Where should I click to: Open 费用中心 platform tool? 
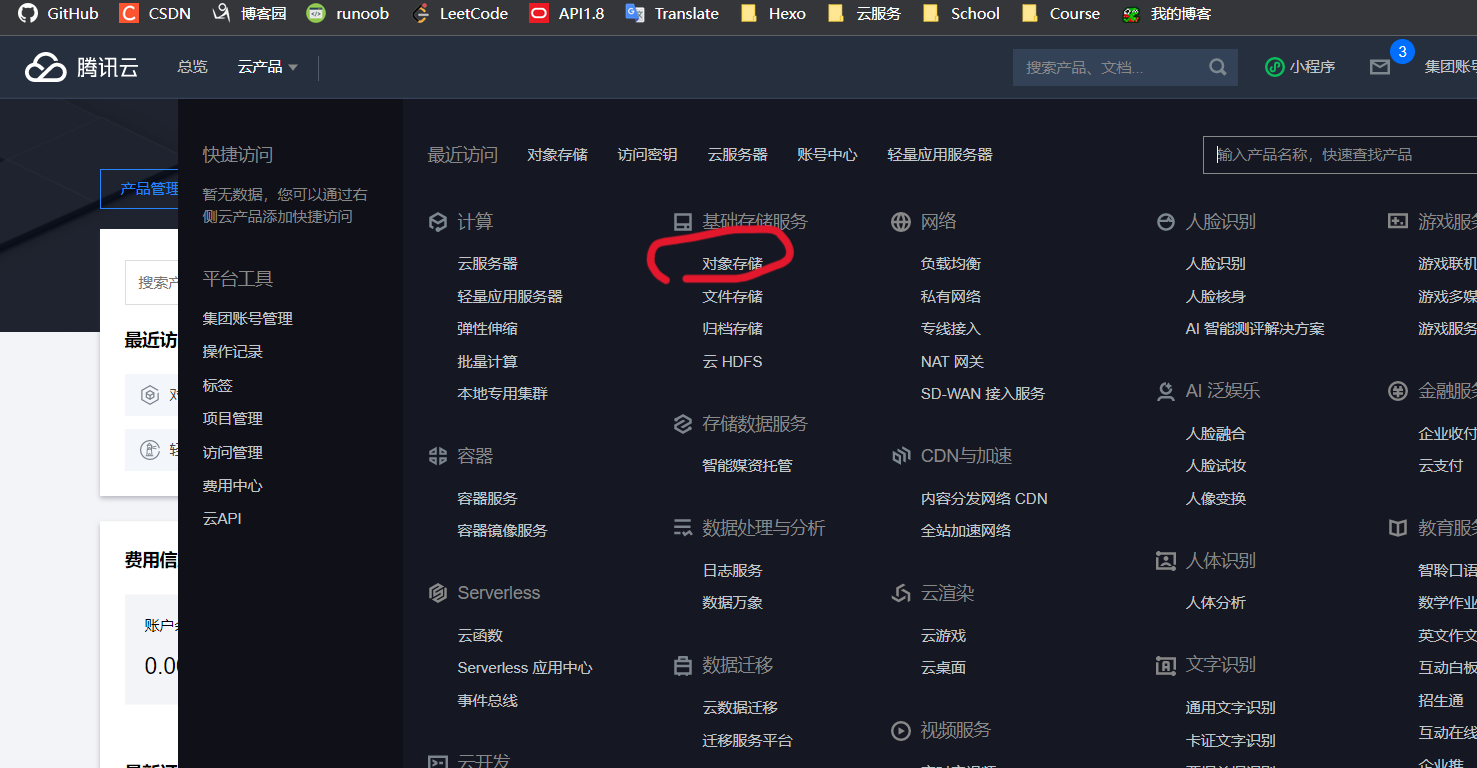232,486
